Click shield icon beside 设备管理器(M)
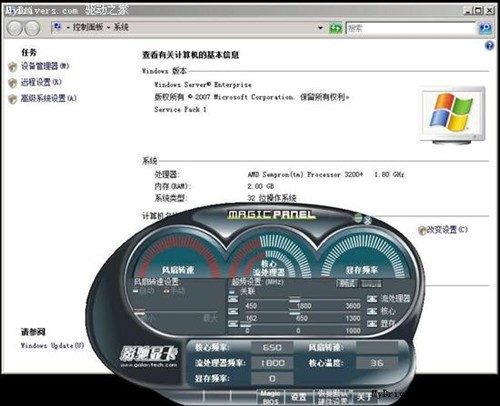 13,67
